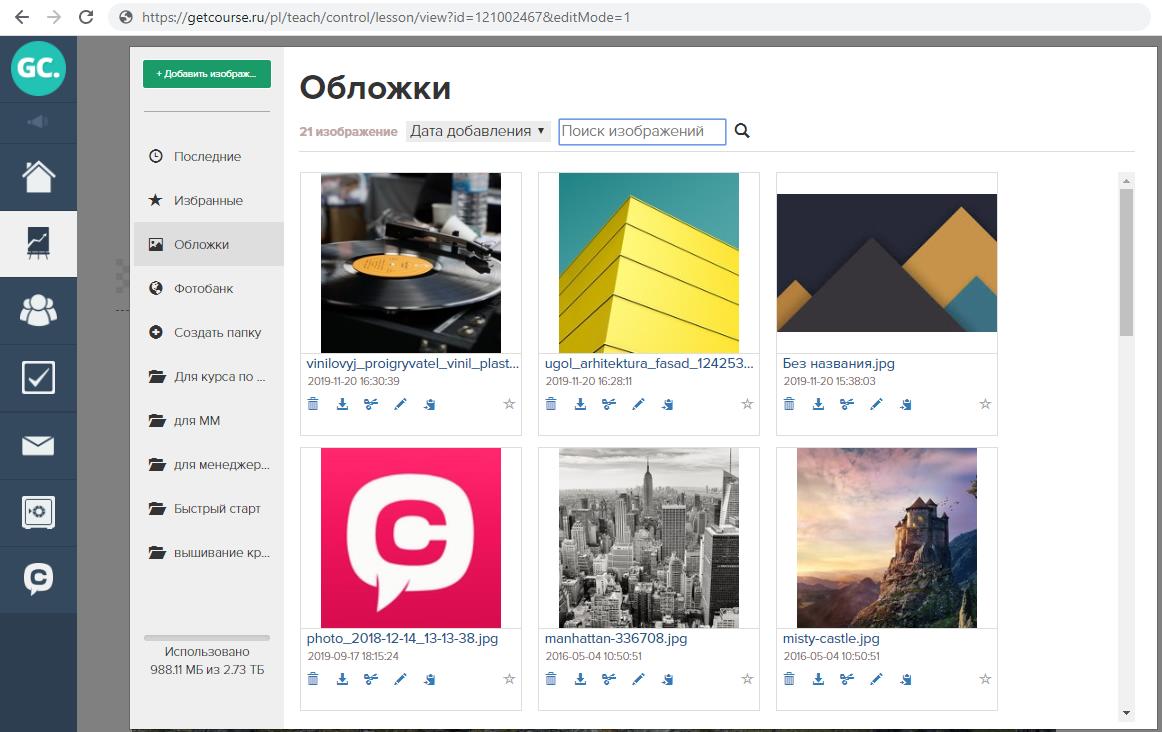Image resolution: width=1162 pixels, height=732 pixels.
Task: Click pencil edit icon under Без названия.jpg
Action: [876, 404]
